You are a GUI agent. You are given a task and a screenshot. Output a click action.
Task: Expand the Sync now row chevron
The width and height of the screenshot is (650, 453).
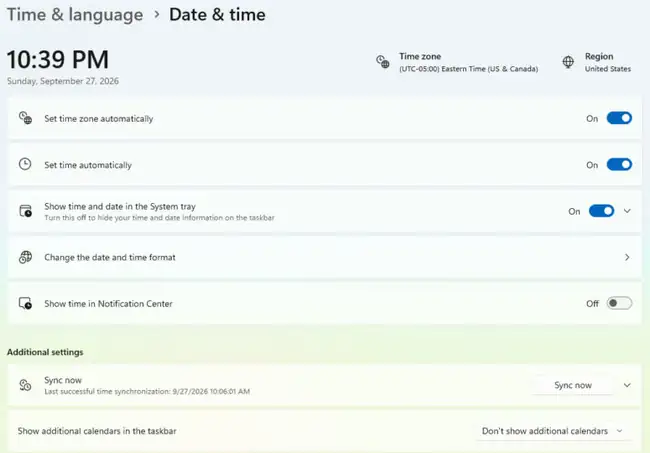coord(627,385)
